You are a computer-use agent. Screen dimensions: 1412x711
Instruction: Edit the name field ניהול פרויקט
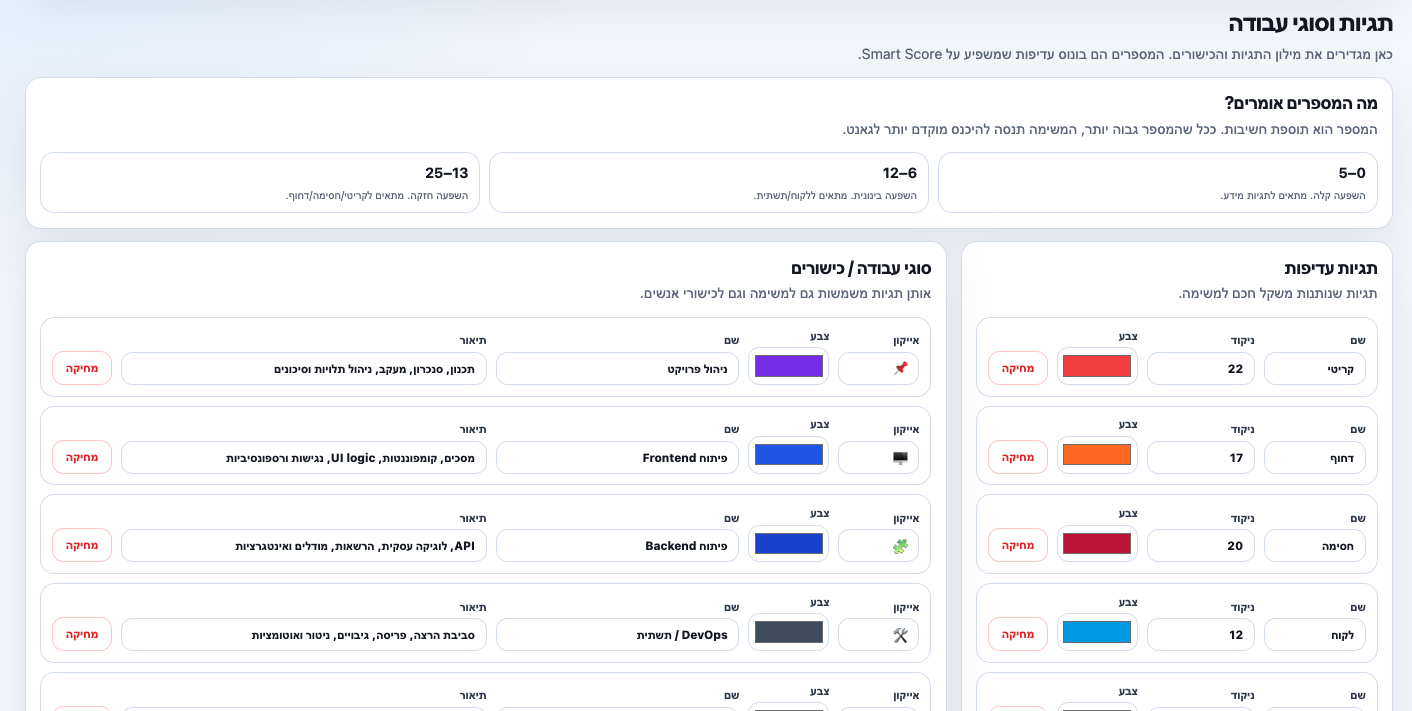pyautogui.click(x=618, y=368)
